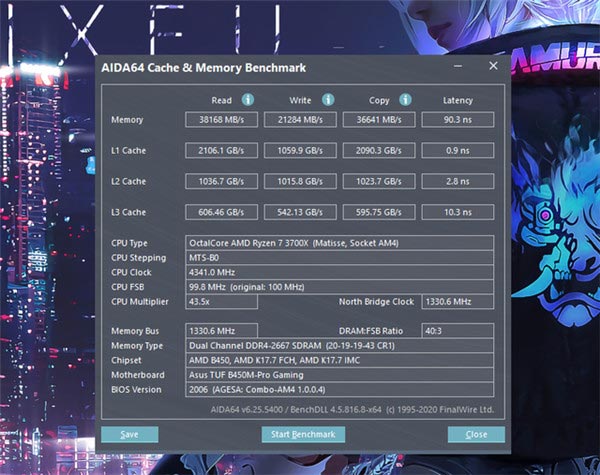Click the window title AIDA64 Cache & Memory Benchmark
This screenshot has width=600, height=475.
click(x=204, y=68)
